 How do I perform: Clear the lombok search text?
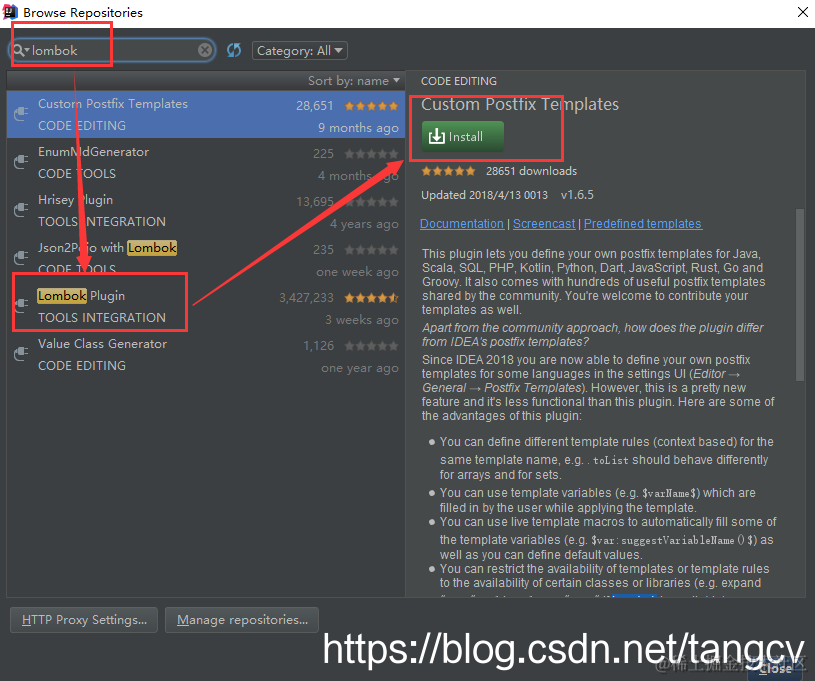[205, 50]
